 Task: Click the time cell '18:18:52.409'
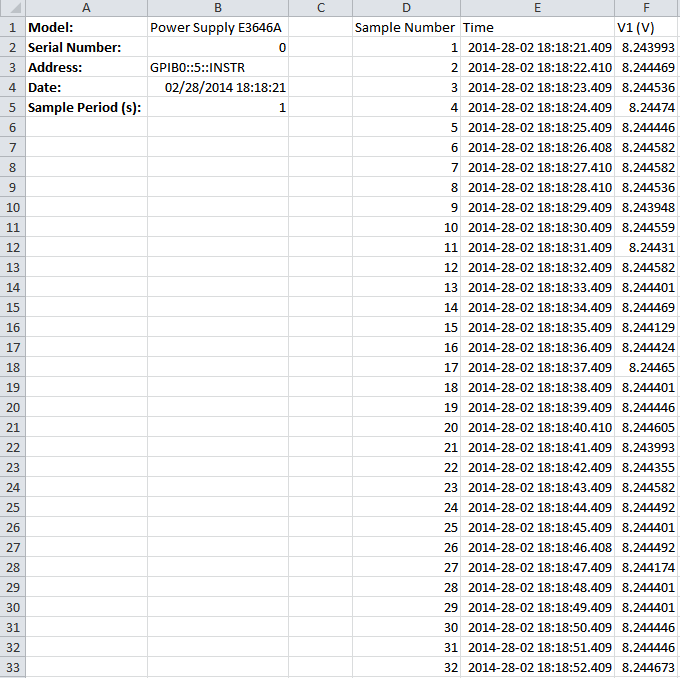coord(537,667)
